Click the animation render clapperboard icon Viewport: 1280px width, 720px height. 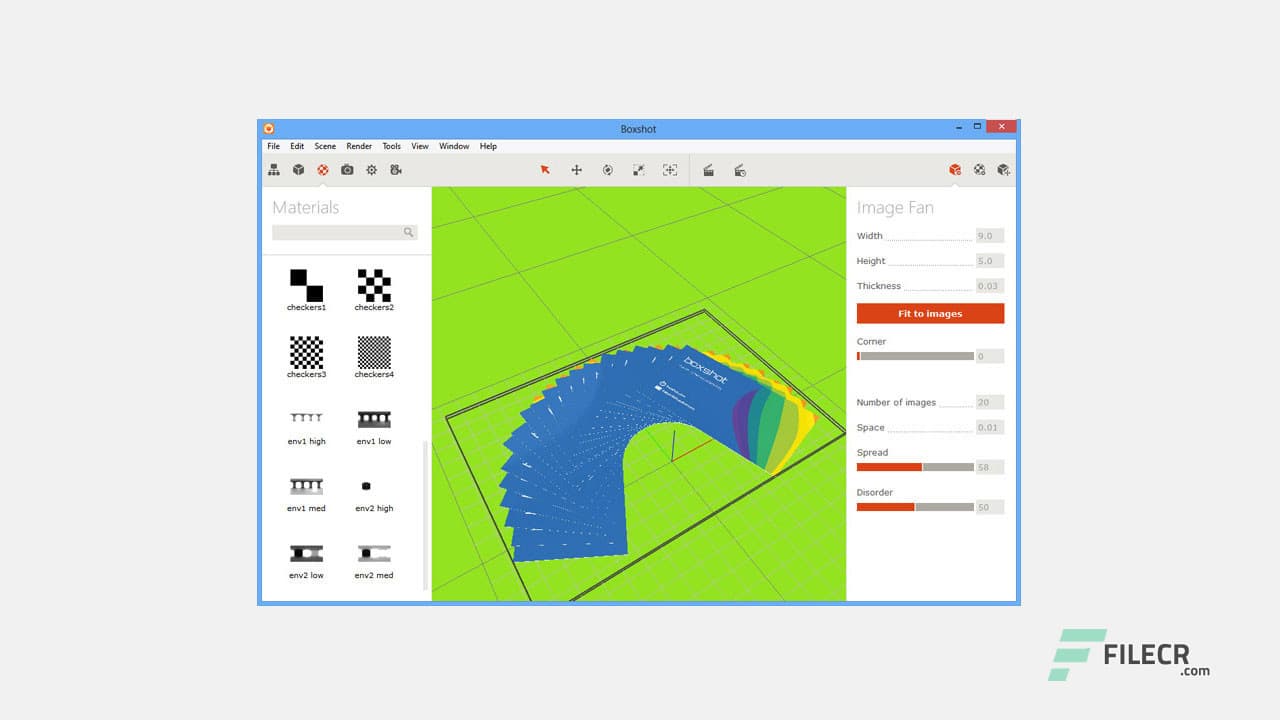pos(708,170)
